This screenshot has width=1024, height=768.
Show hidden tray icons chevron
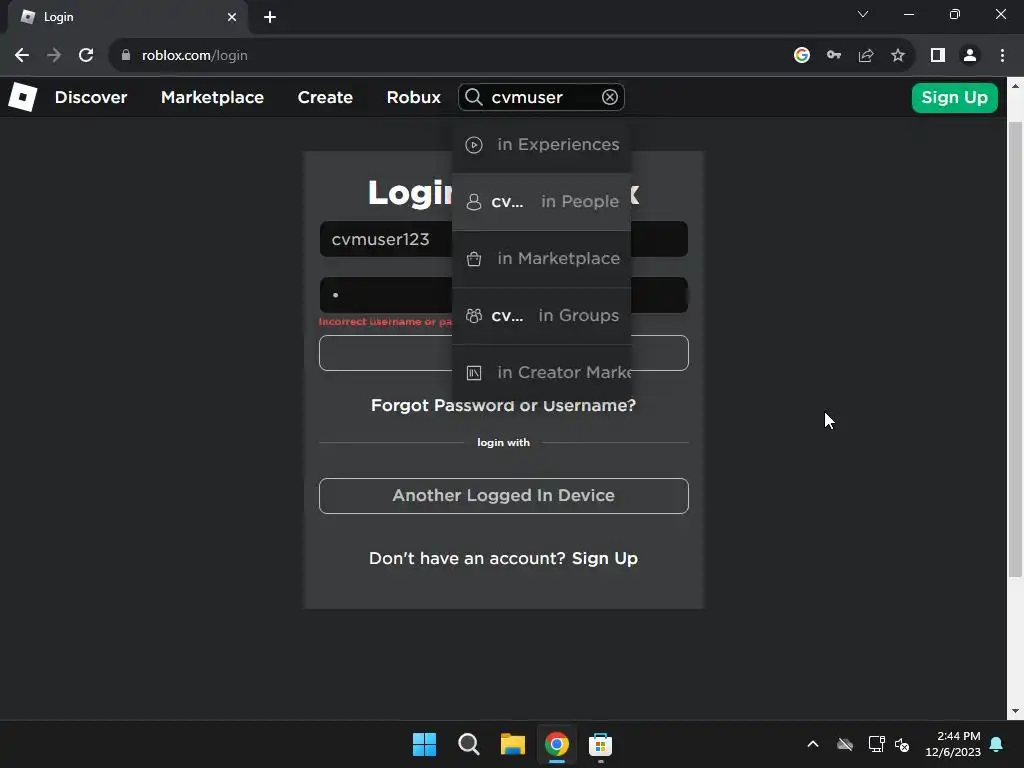tap(813, 744)
